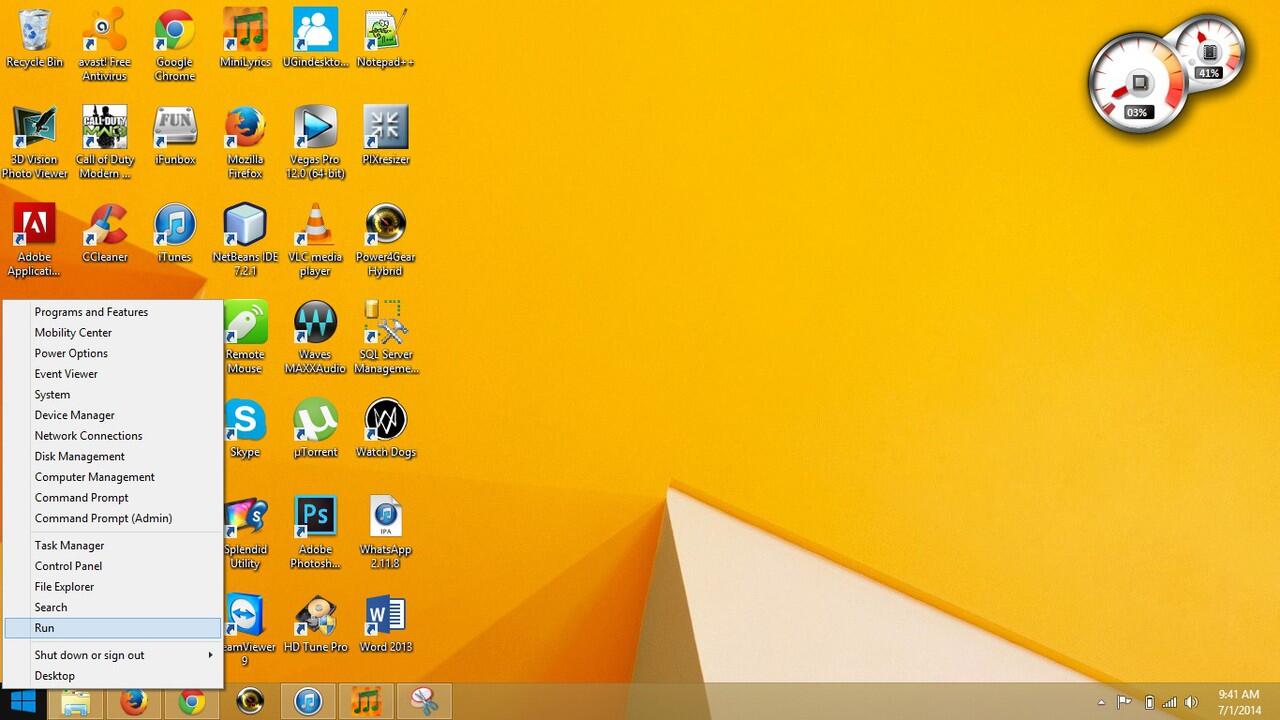The height and width of the screenshot is (720, 1280).
Task: Open Google Chrome desktop shortcut
Action: pyautogui.click(x=175, y=46)
